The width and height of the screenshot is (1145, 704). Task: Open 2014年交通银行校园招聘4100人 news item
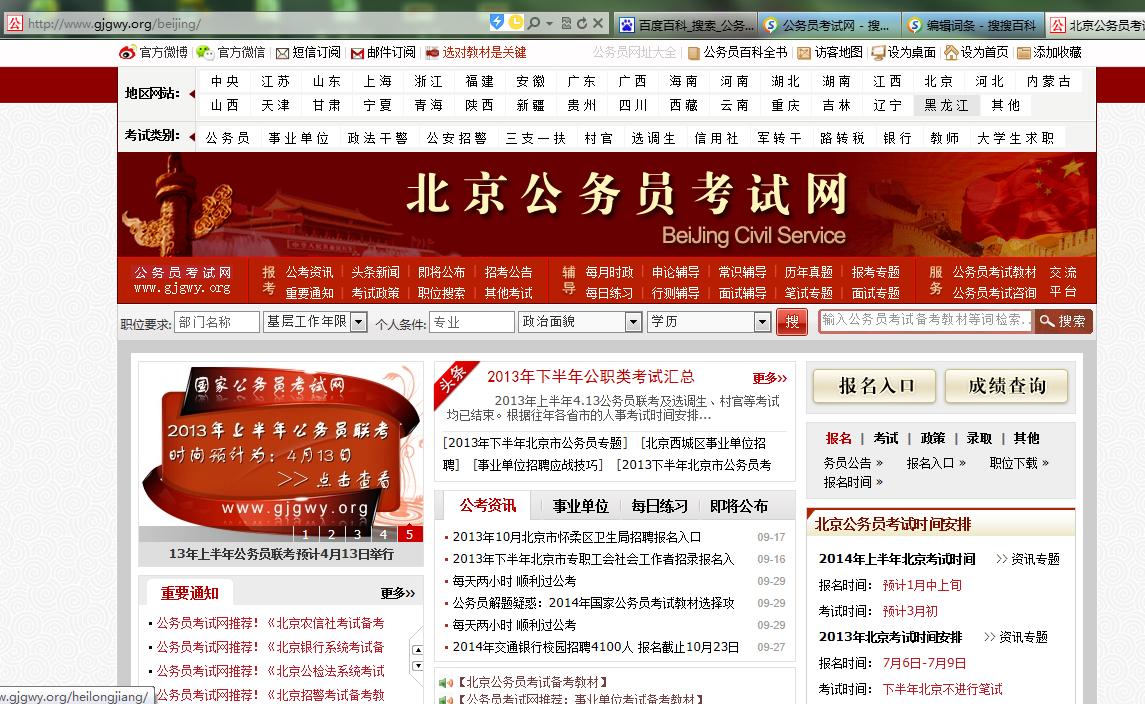pyautogui.click(x=595, y=647)
